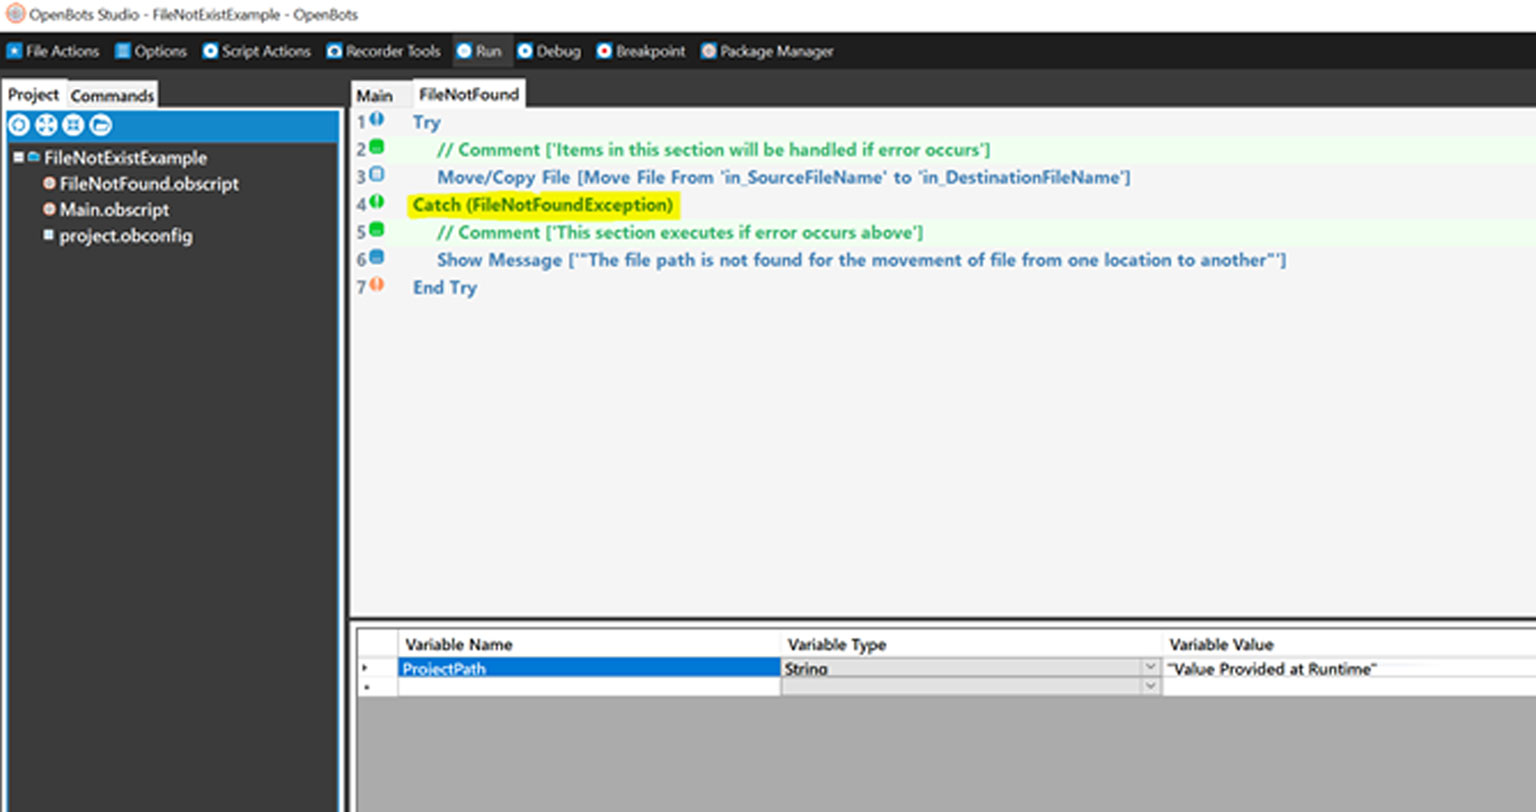Collapse the FileNotExistExample project node
The height and width of the screenshot is (812, 1536).
(x=18, y=158)
